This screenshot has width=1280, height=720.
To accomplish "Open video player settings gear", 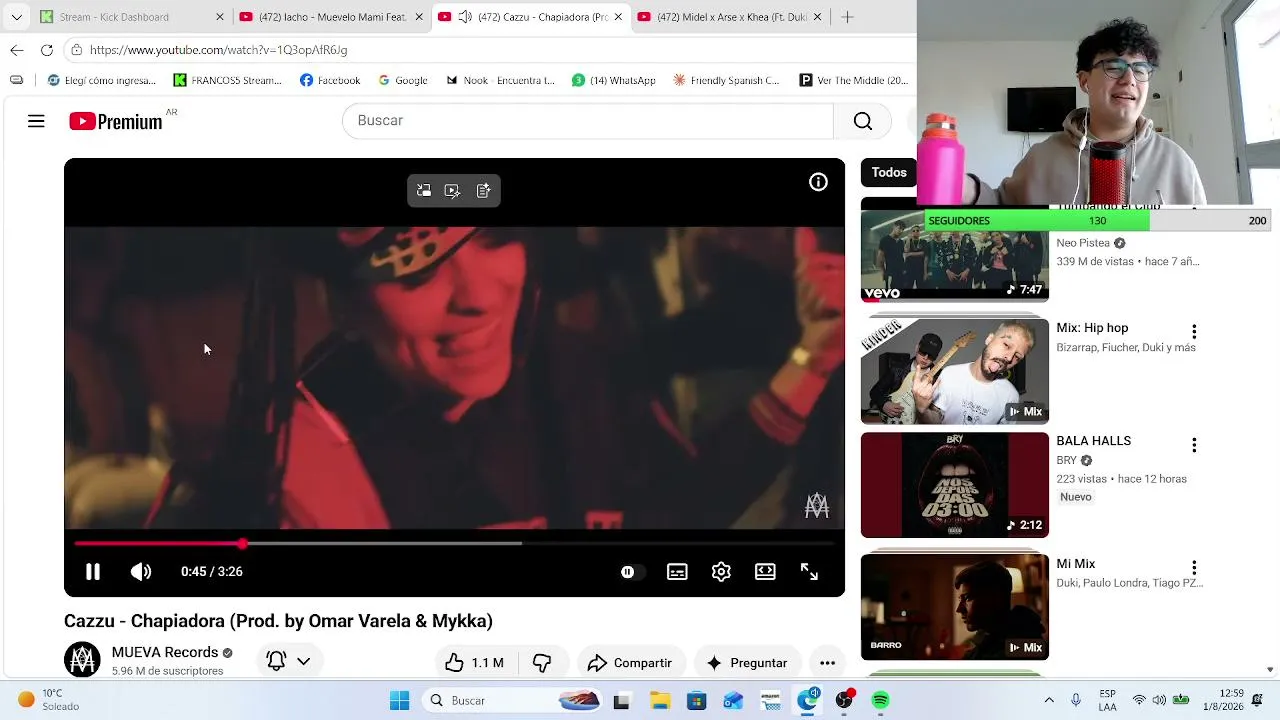I will click(721, 572).
